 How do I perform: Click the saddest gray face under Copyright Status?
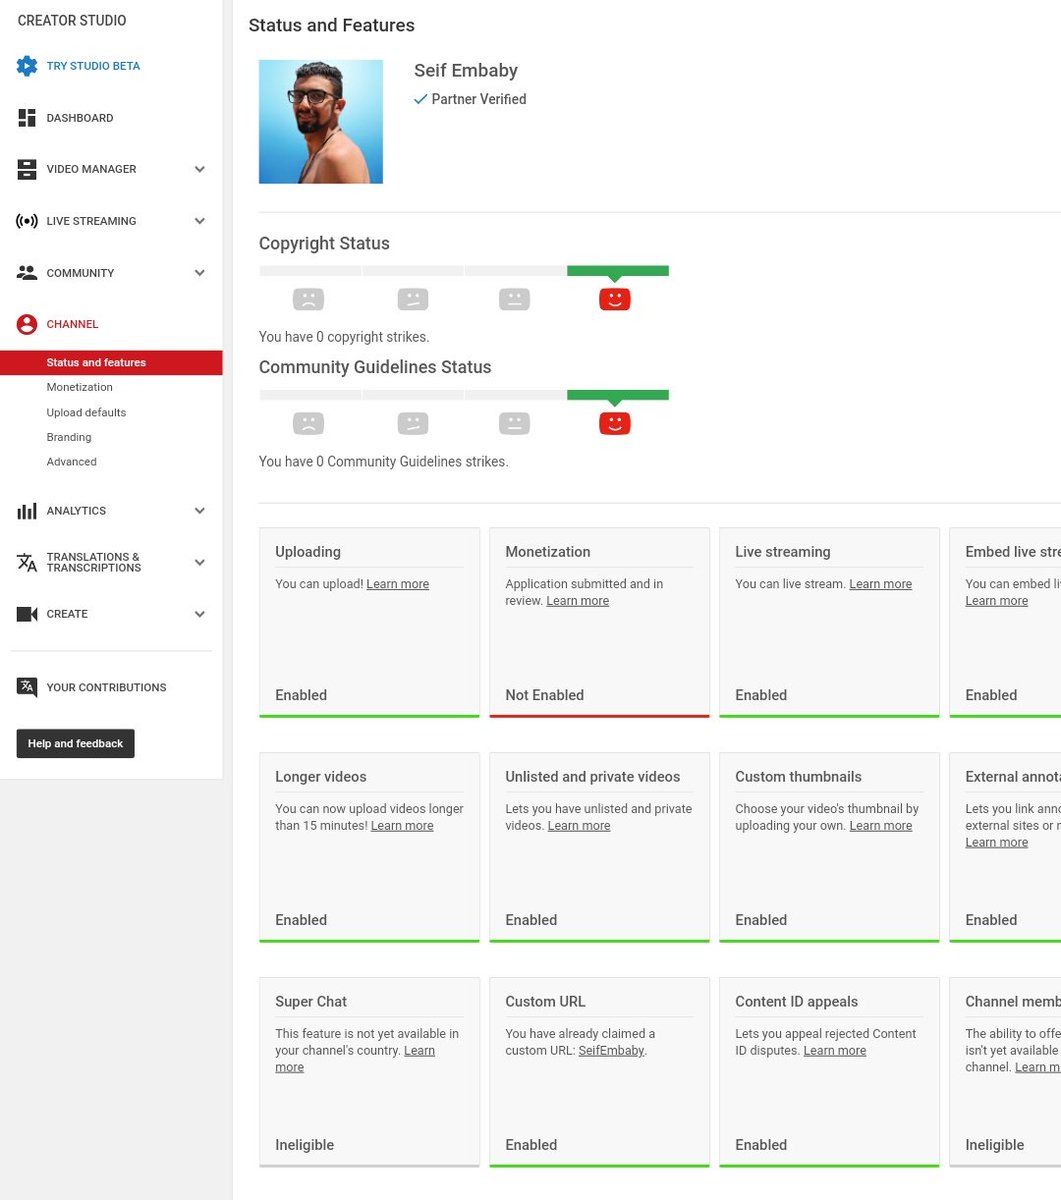[309, 299]
